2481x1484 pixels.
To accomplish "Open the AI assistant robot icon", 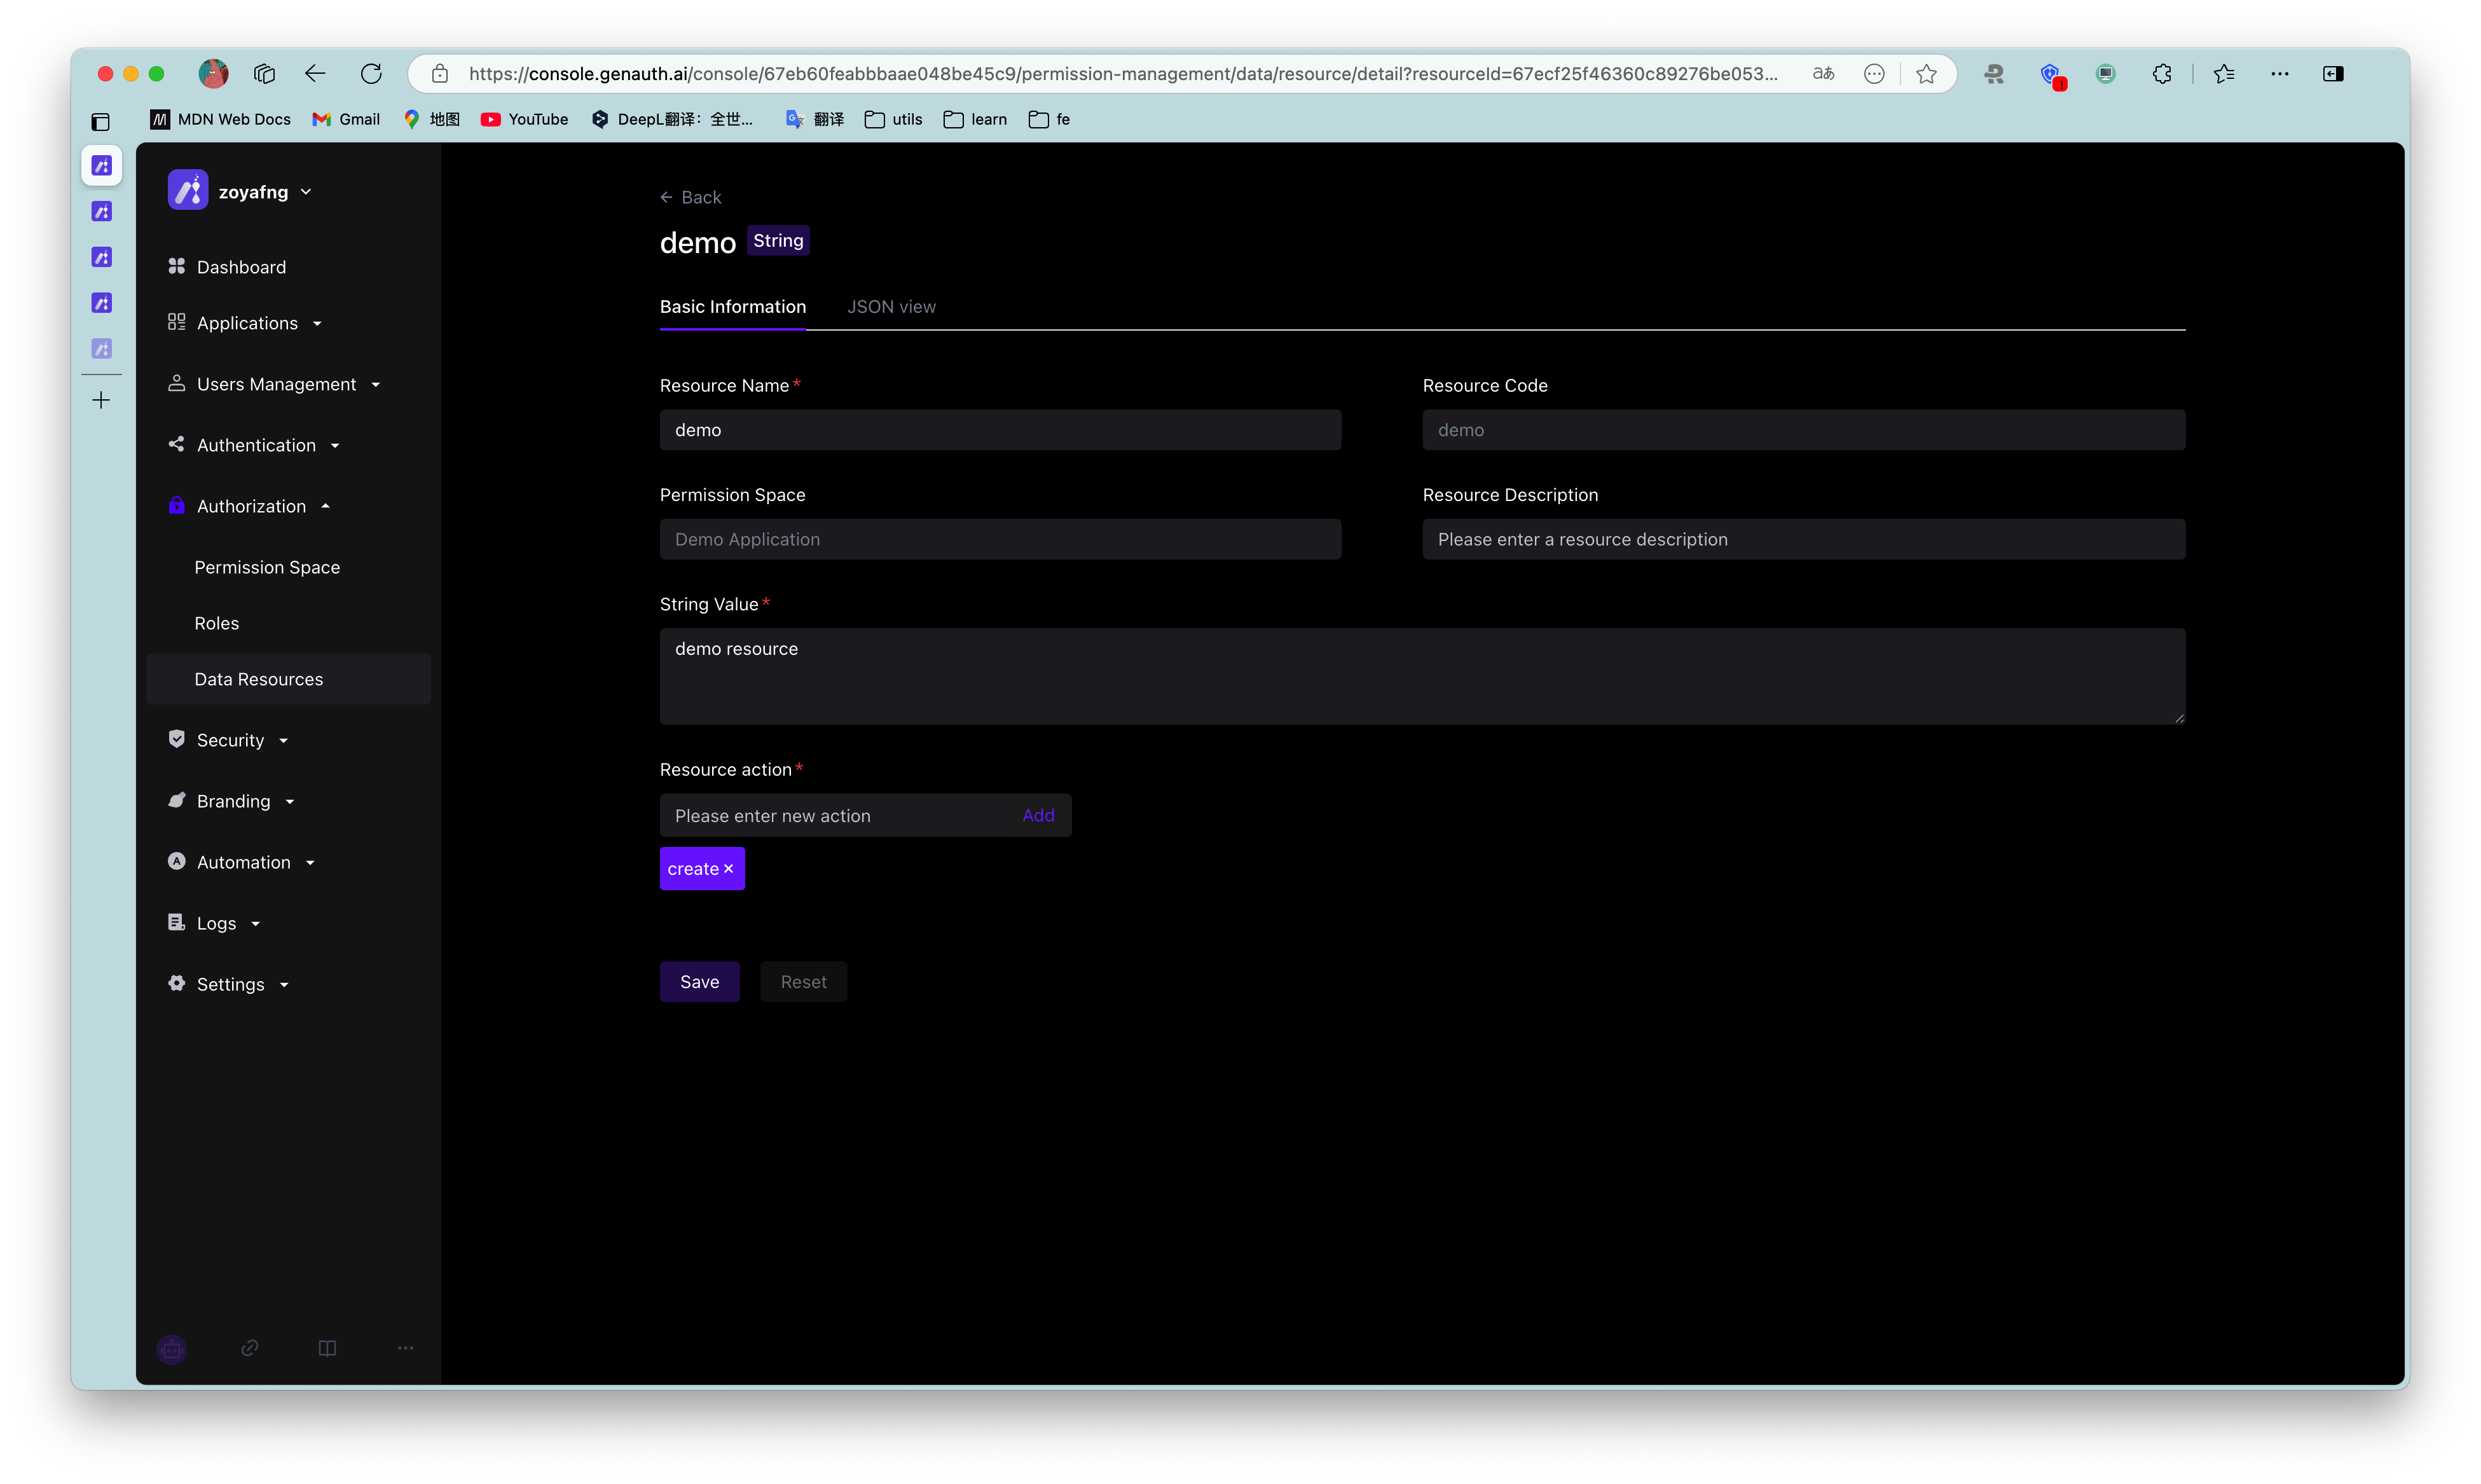I will [172, 1348].
